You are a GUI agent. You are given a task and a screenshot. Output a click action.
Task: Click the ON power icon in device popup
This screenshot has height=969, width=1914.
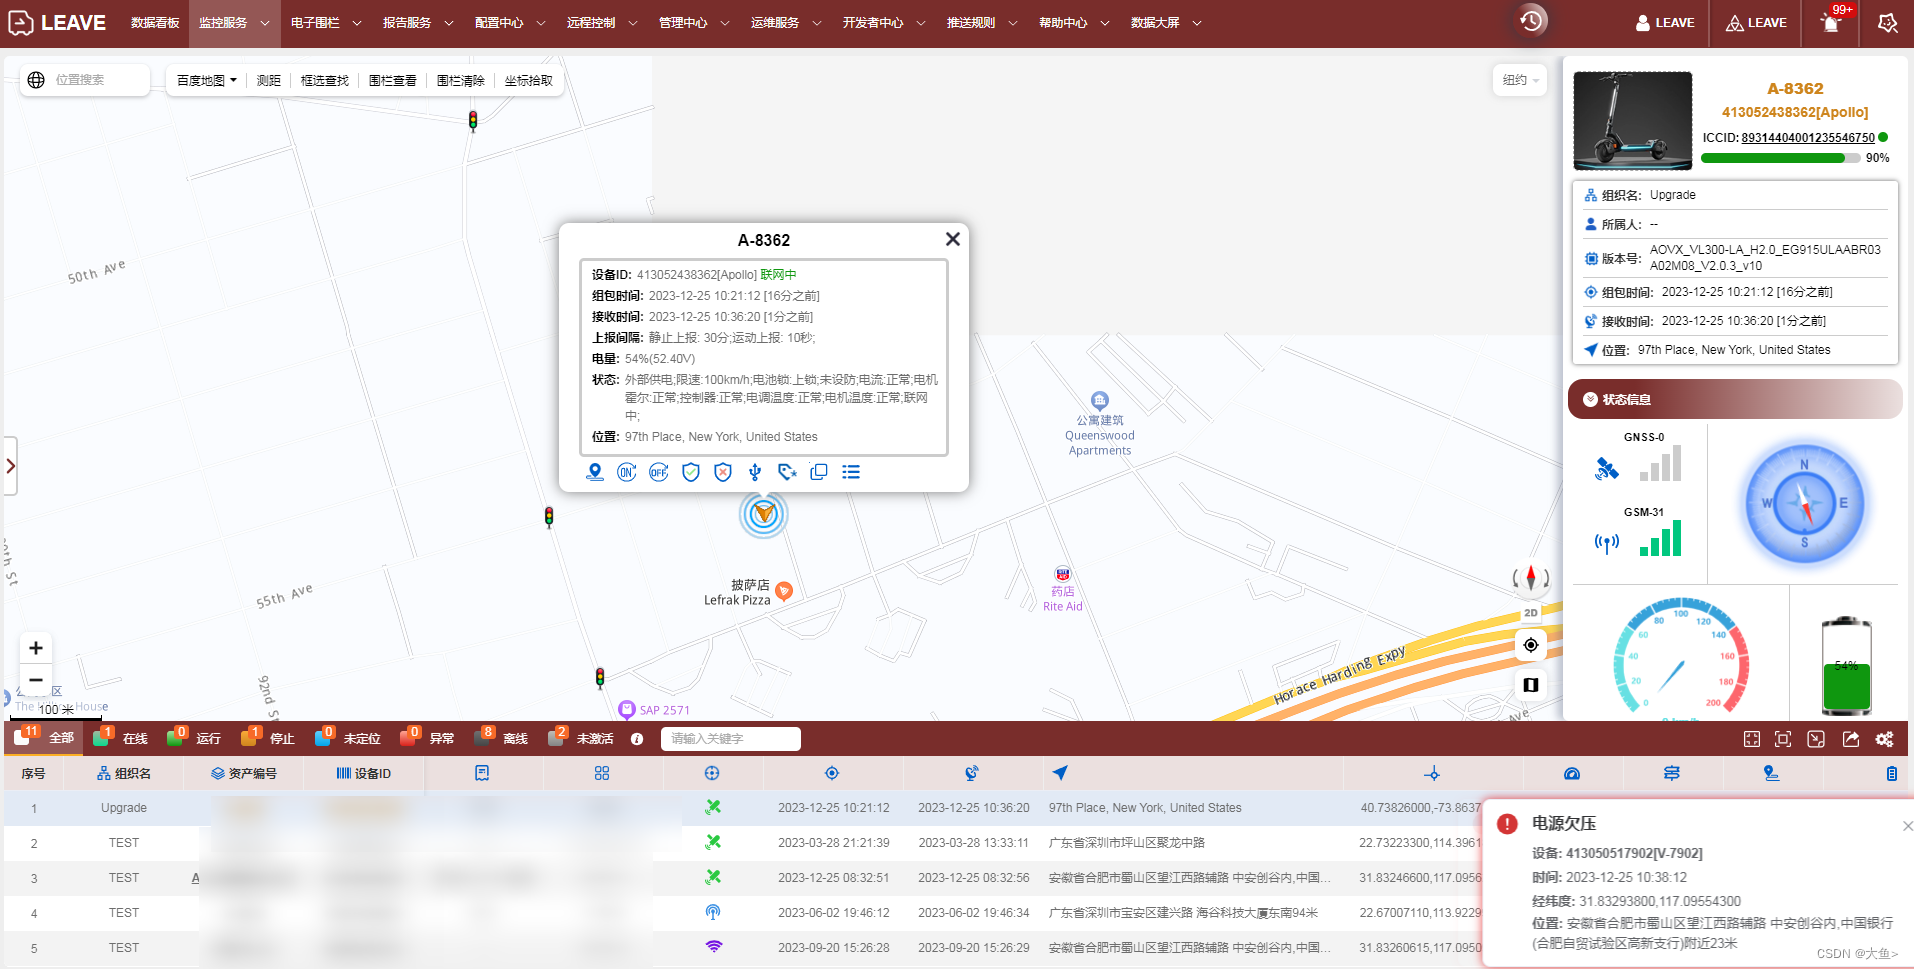tap(627, 472)
